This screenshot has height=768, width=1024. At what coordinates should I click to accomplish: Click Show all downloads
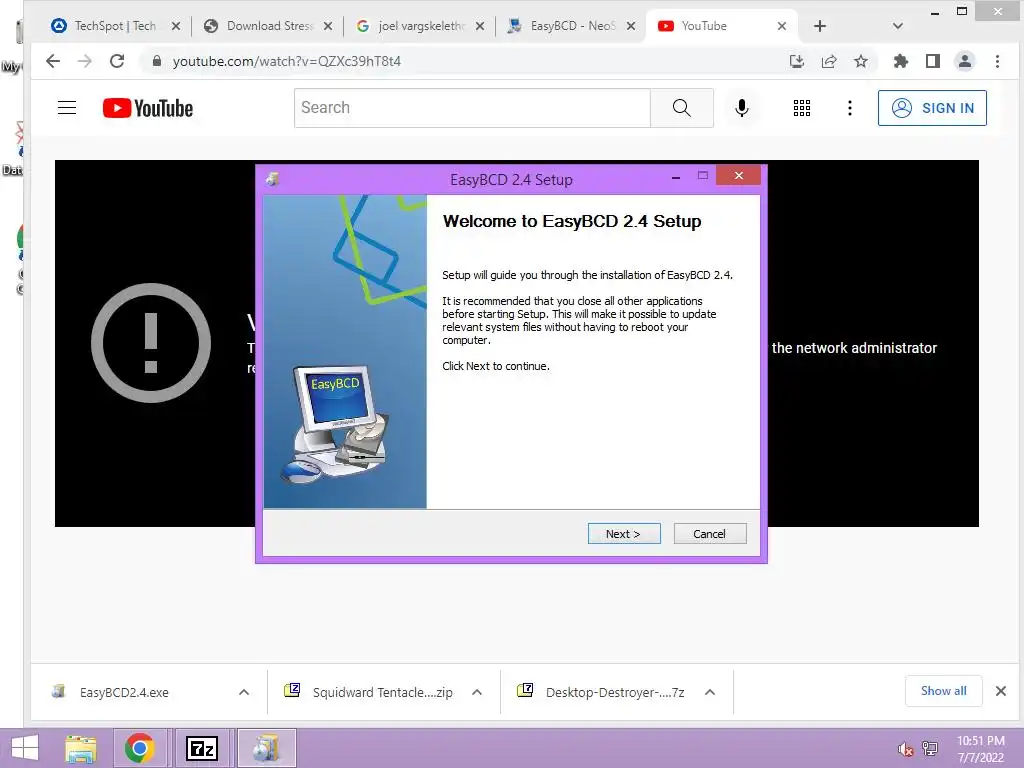(x=944, y=691)
